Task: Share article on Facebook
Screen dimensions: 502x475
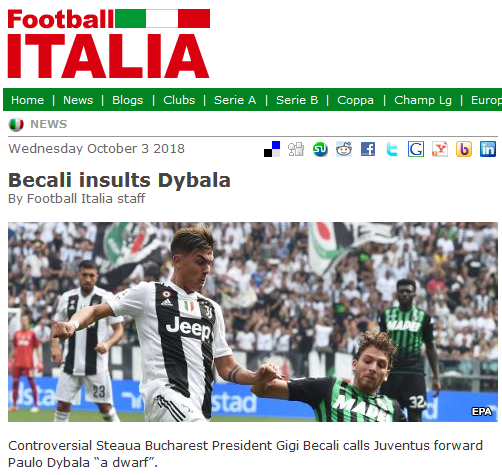Action: pos(368,149)
